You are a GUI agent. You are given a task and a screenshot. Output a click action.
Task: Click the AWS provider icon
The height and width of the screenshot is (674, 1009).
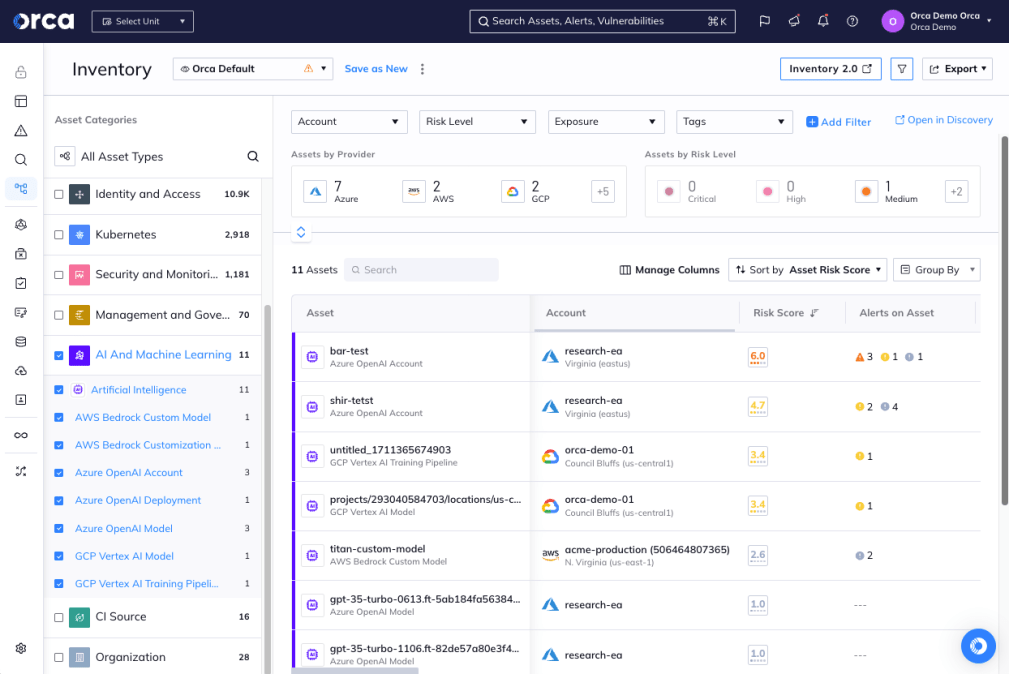tap(414, 191)
